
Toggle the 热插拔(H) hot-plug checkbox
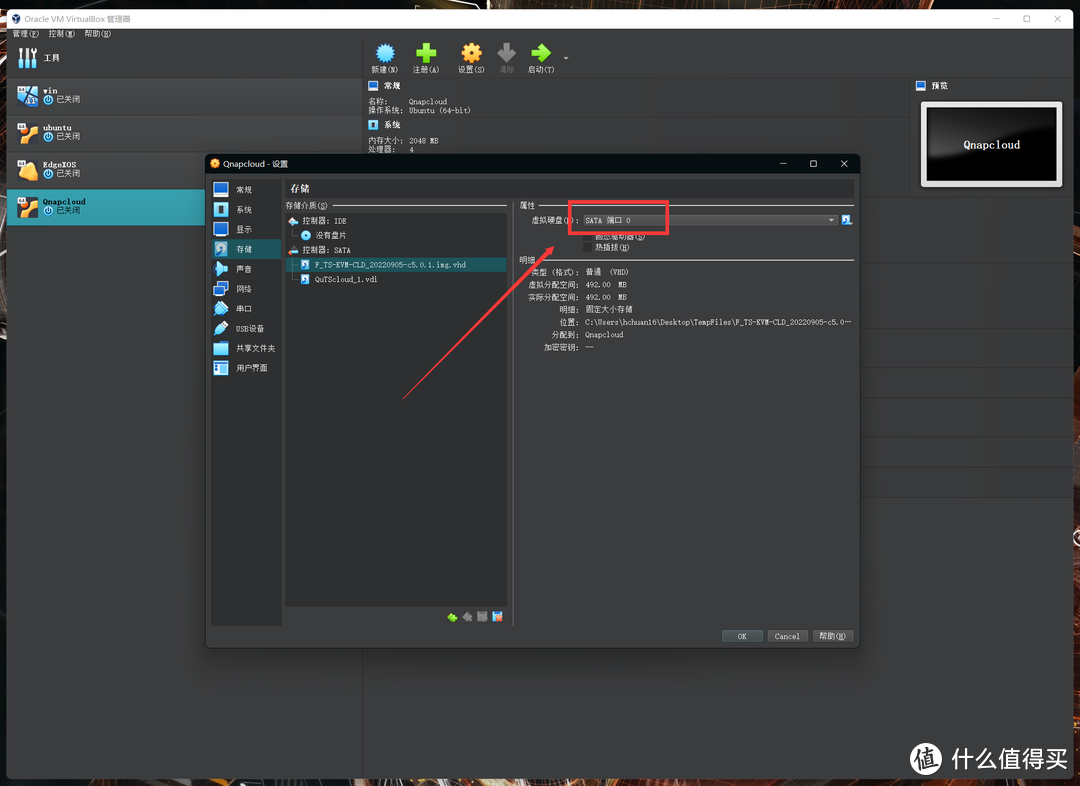point(588,247)
